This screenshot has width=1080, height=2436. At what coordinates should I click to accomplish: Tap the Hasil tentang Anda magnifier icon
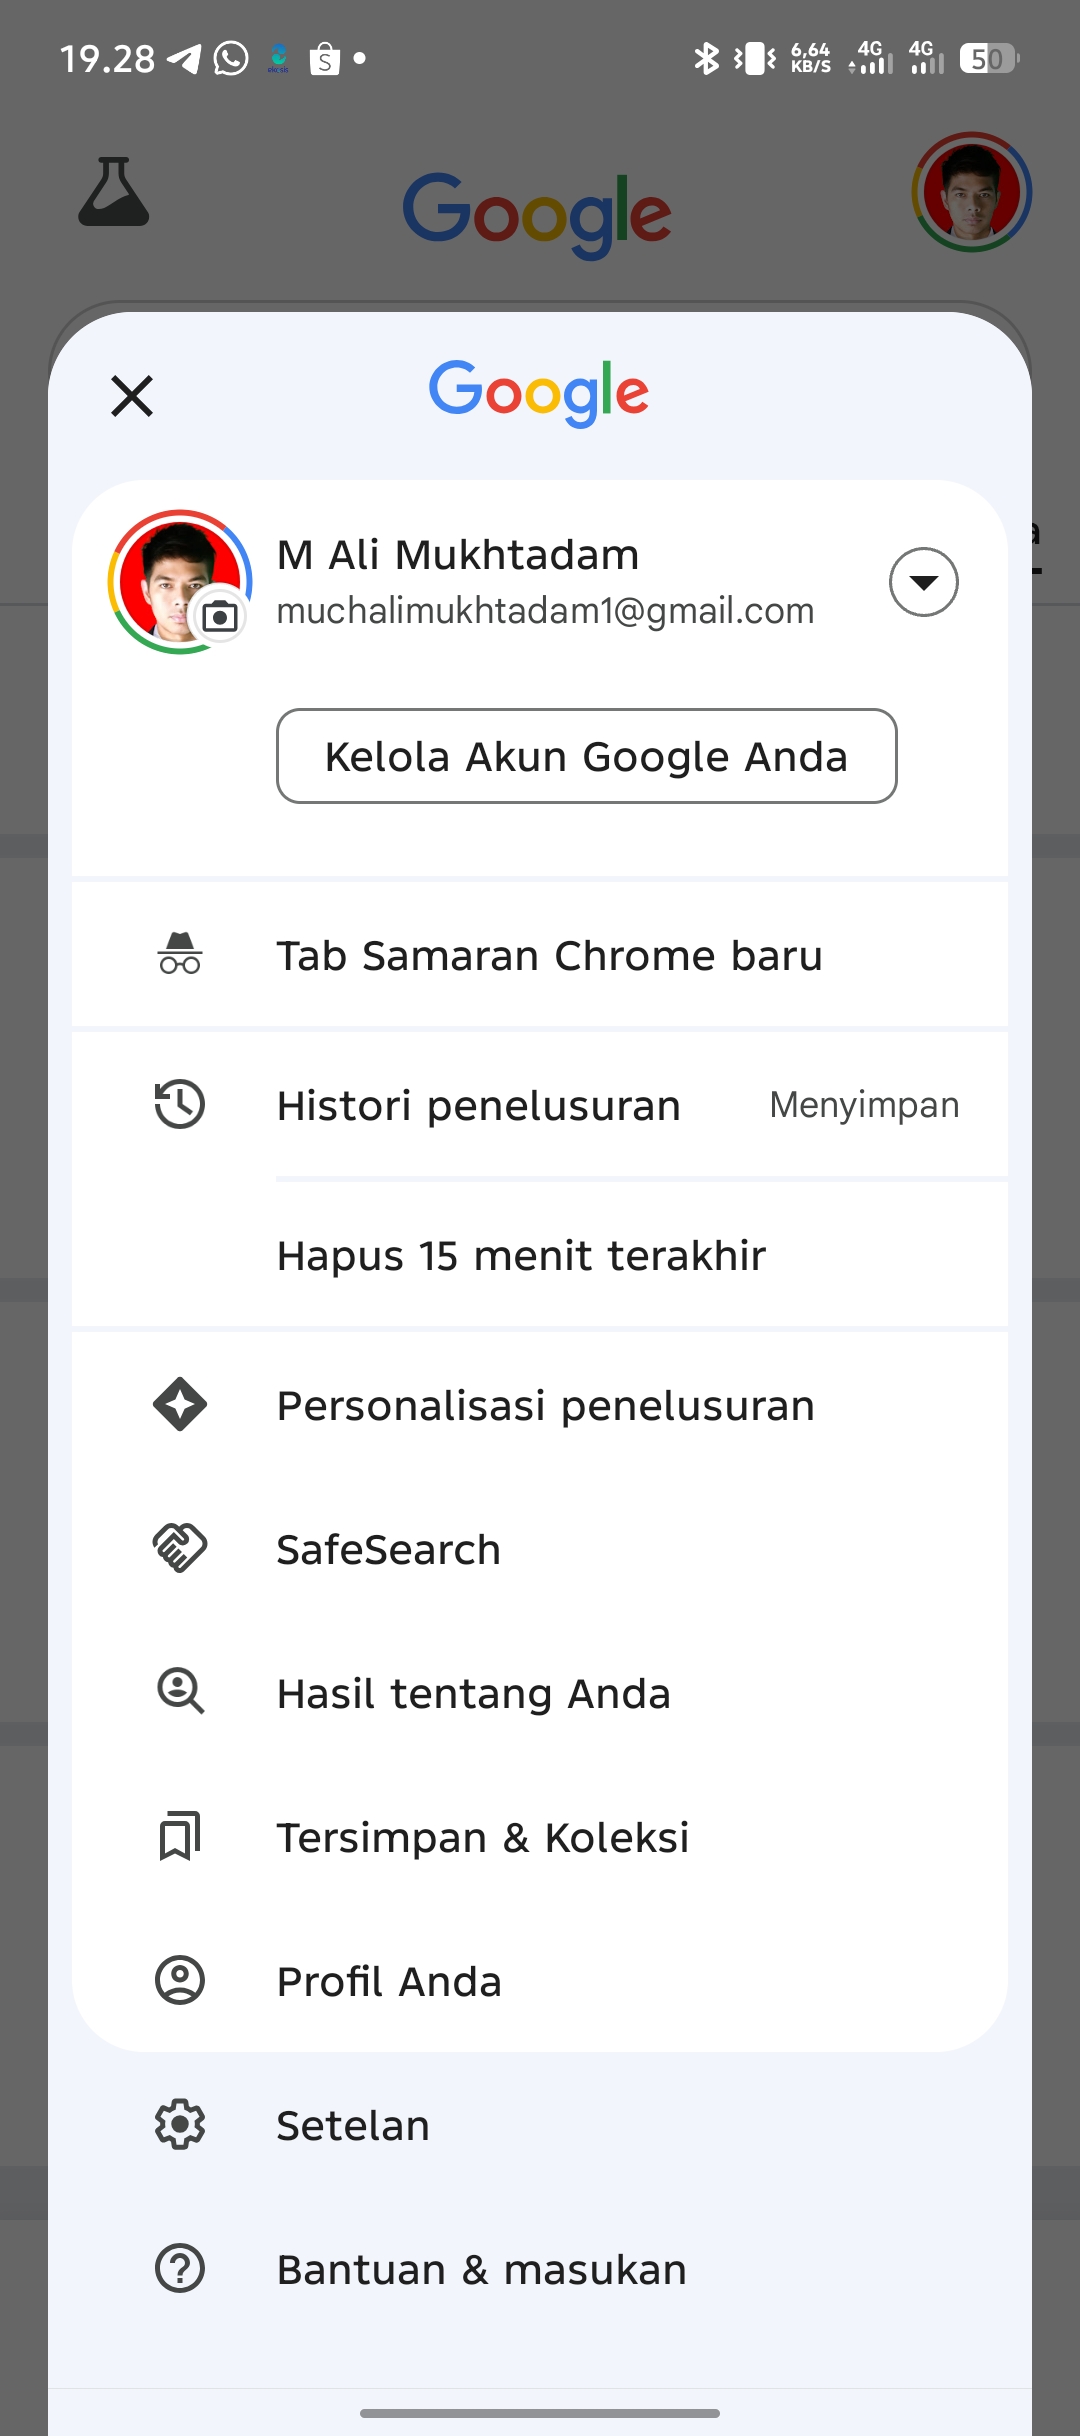(x=180, y=1692)
